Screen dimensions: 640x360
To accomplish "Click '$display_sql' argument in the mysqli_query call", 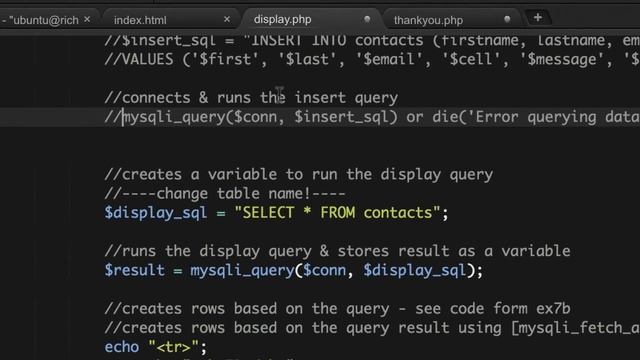I will (x=414, y=271).
